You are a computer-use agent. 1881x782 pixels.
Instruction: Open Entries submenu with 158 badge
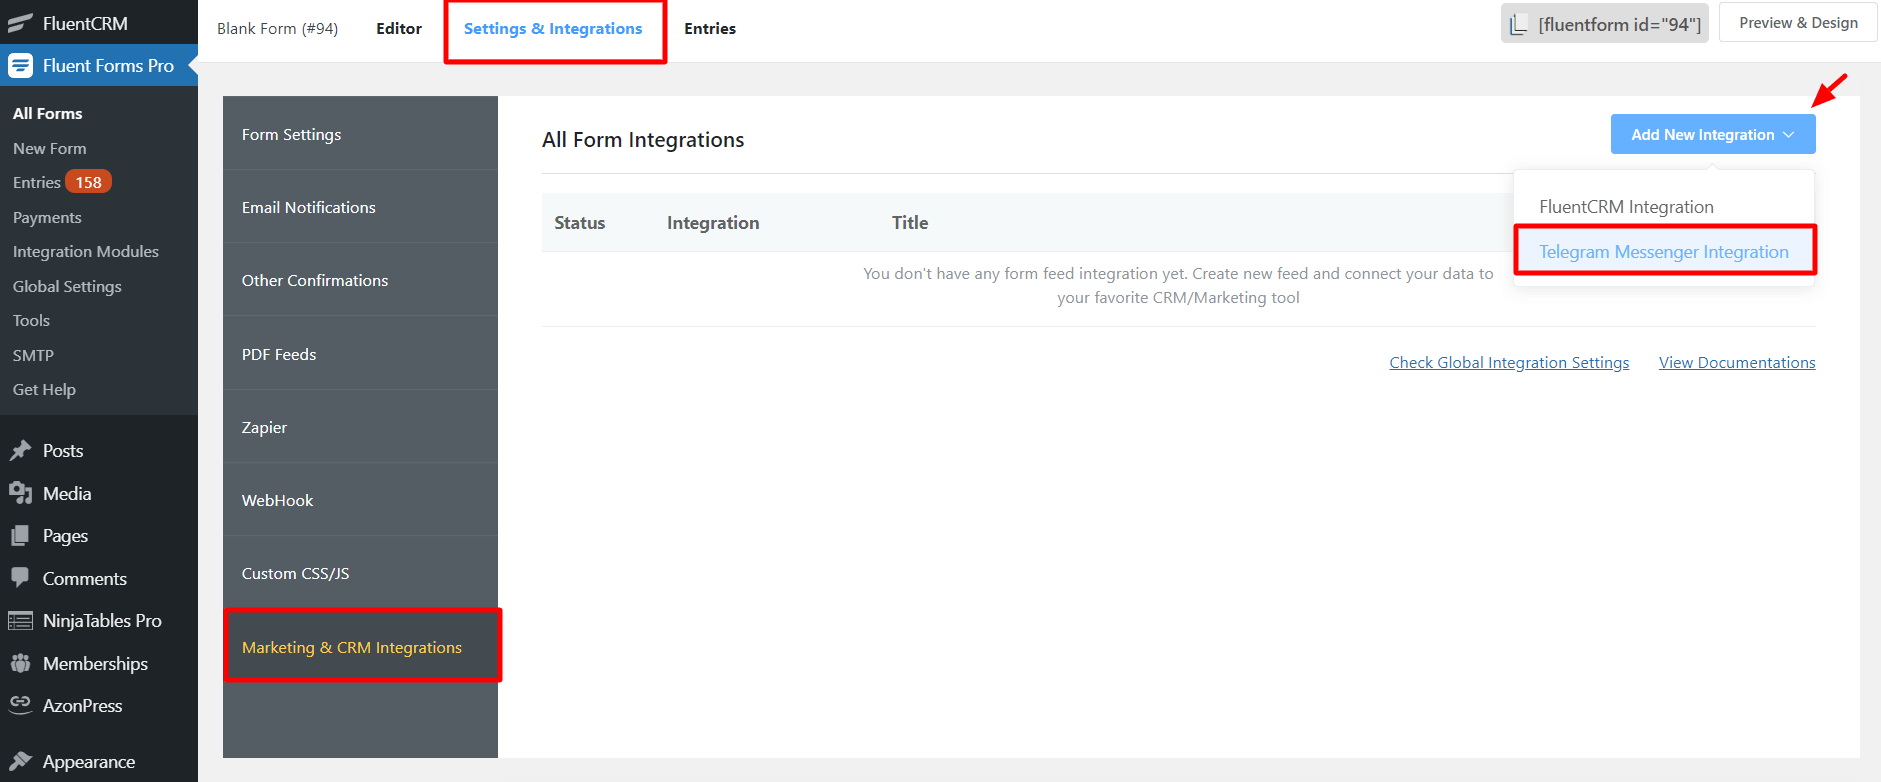click(62, 182)
